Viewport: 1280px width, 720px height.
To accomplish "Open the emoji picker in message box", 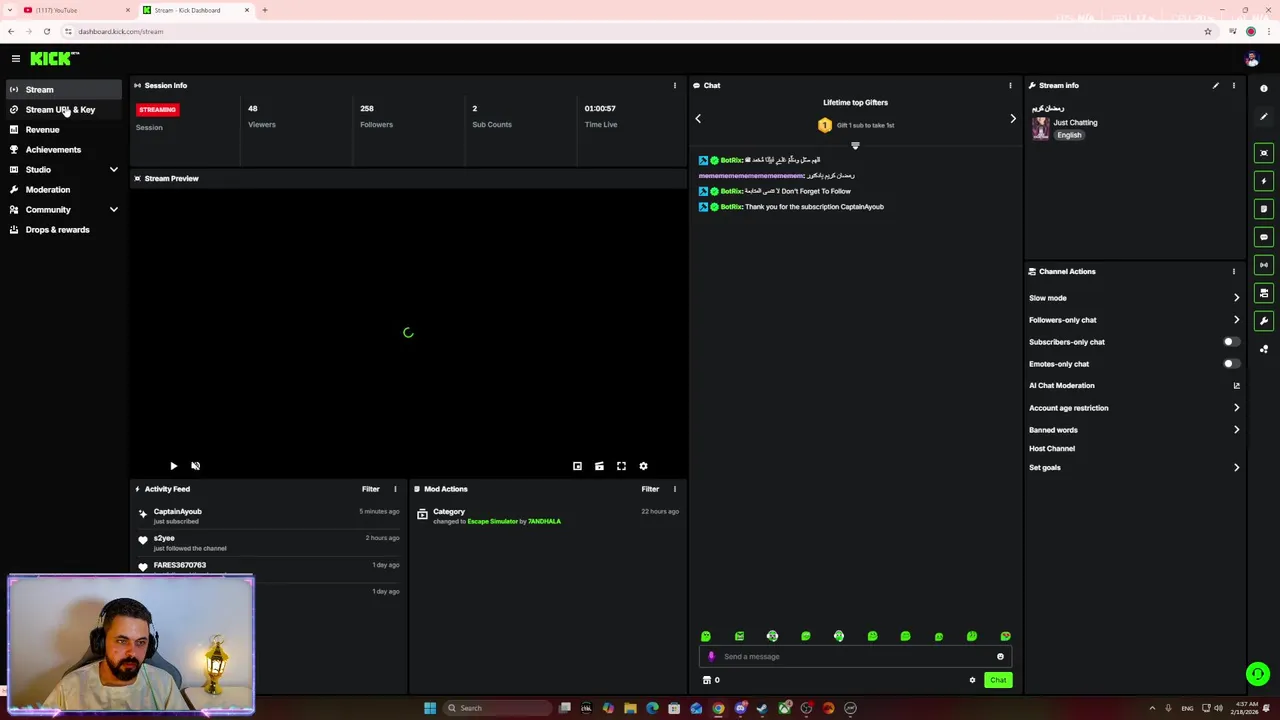I will pos(1000,657).
